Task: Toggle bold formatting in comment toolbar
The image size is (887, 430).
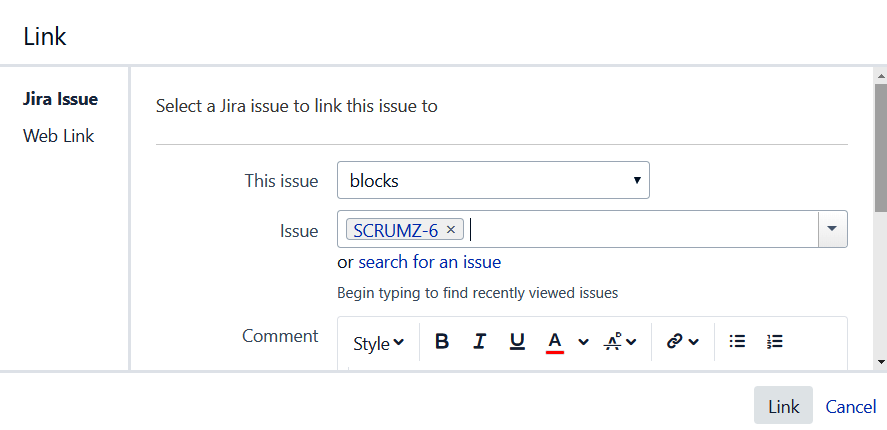Action: [442, 341]
